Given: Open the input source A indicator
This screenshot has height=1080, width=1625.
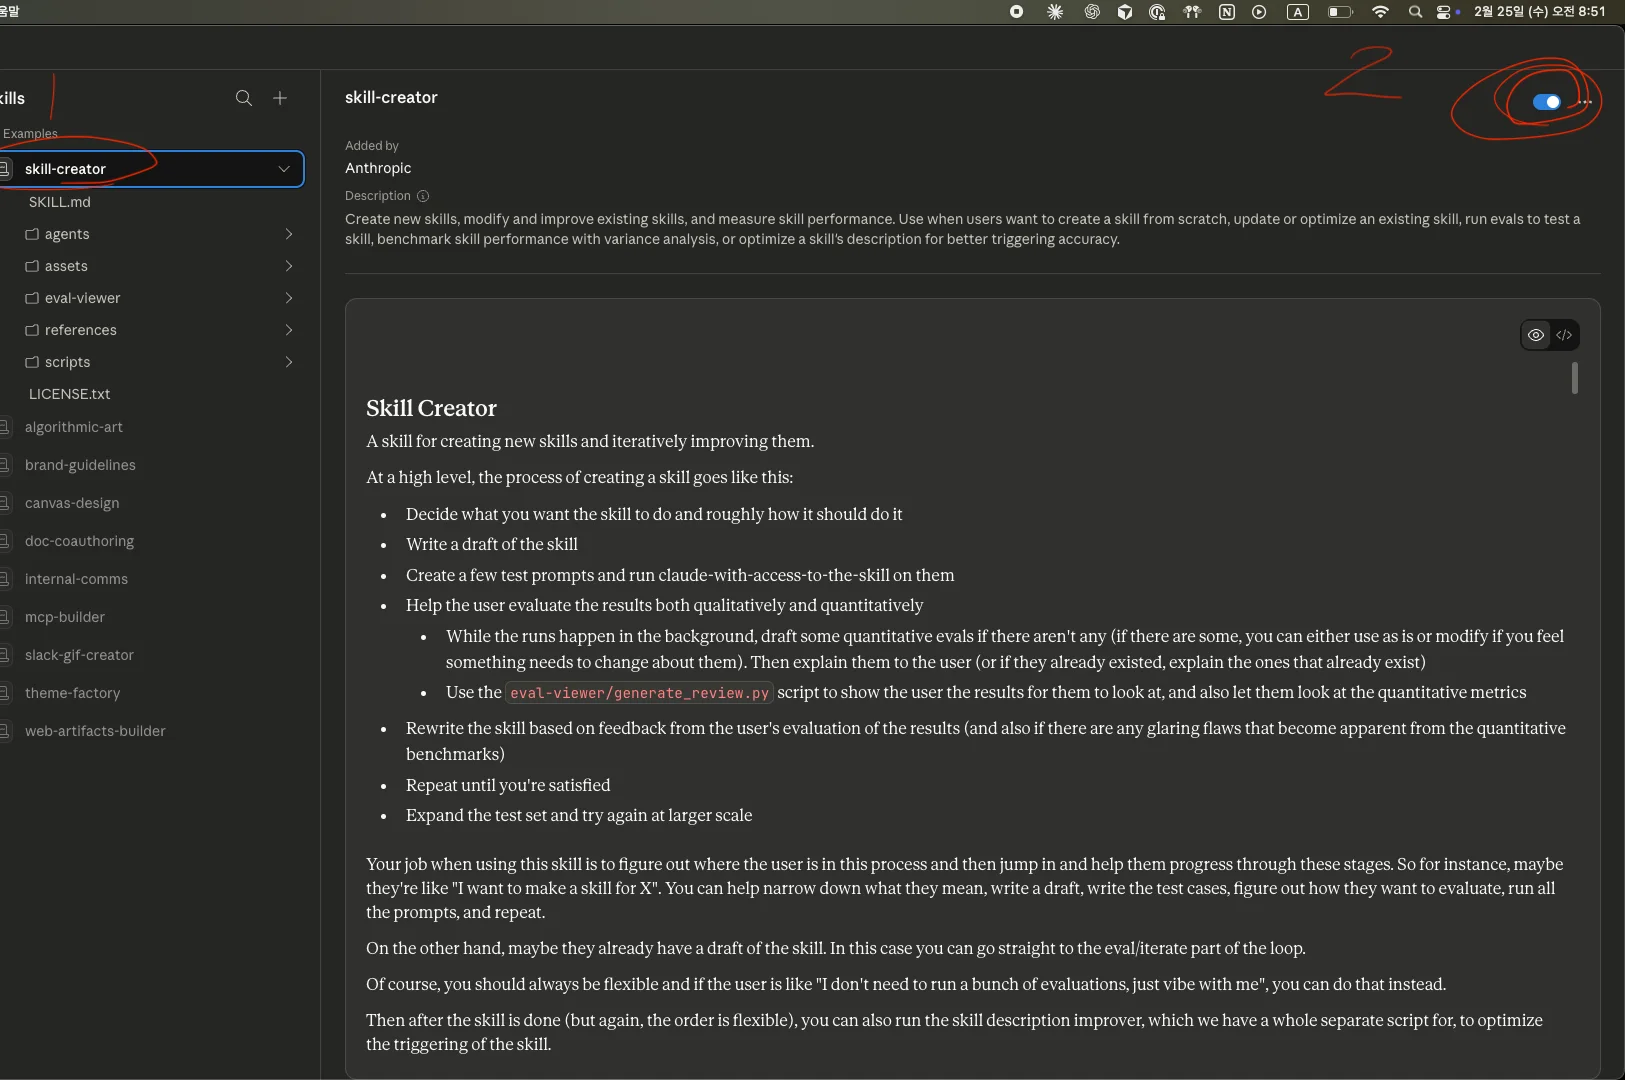Looking at the screenshot, I should click(1298, 12).
